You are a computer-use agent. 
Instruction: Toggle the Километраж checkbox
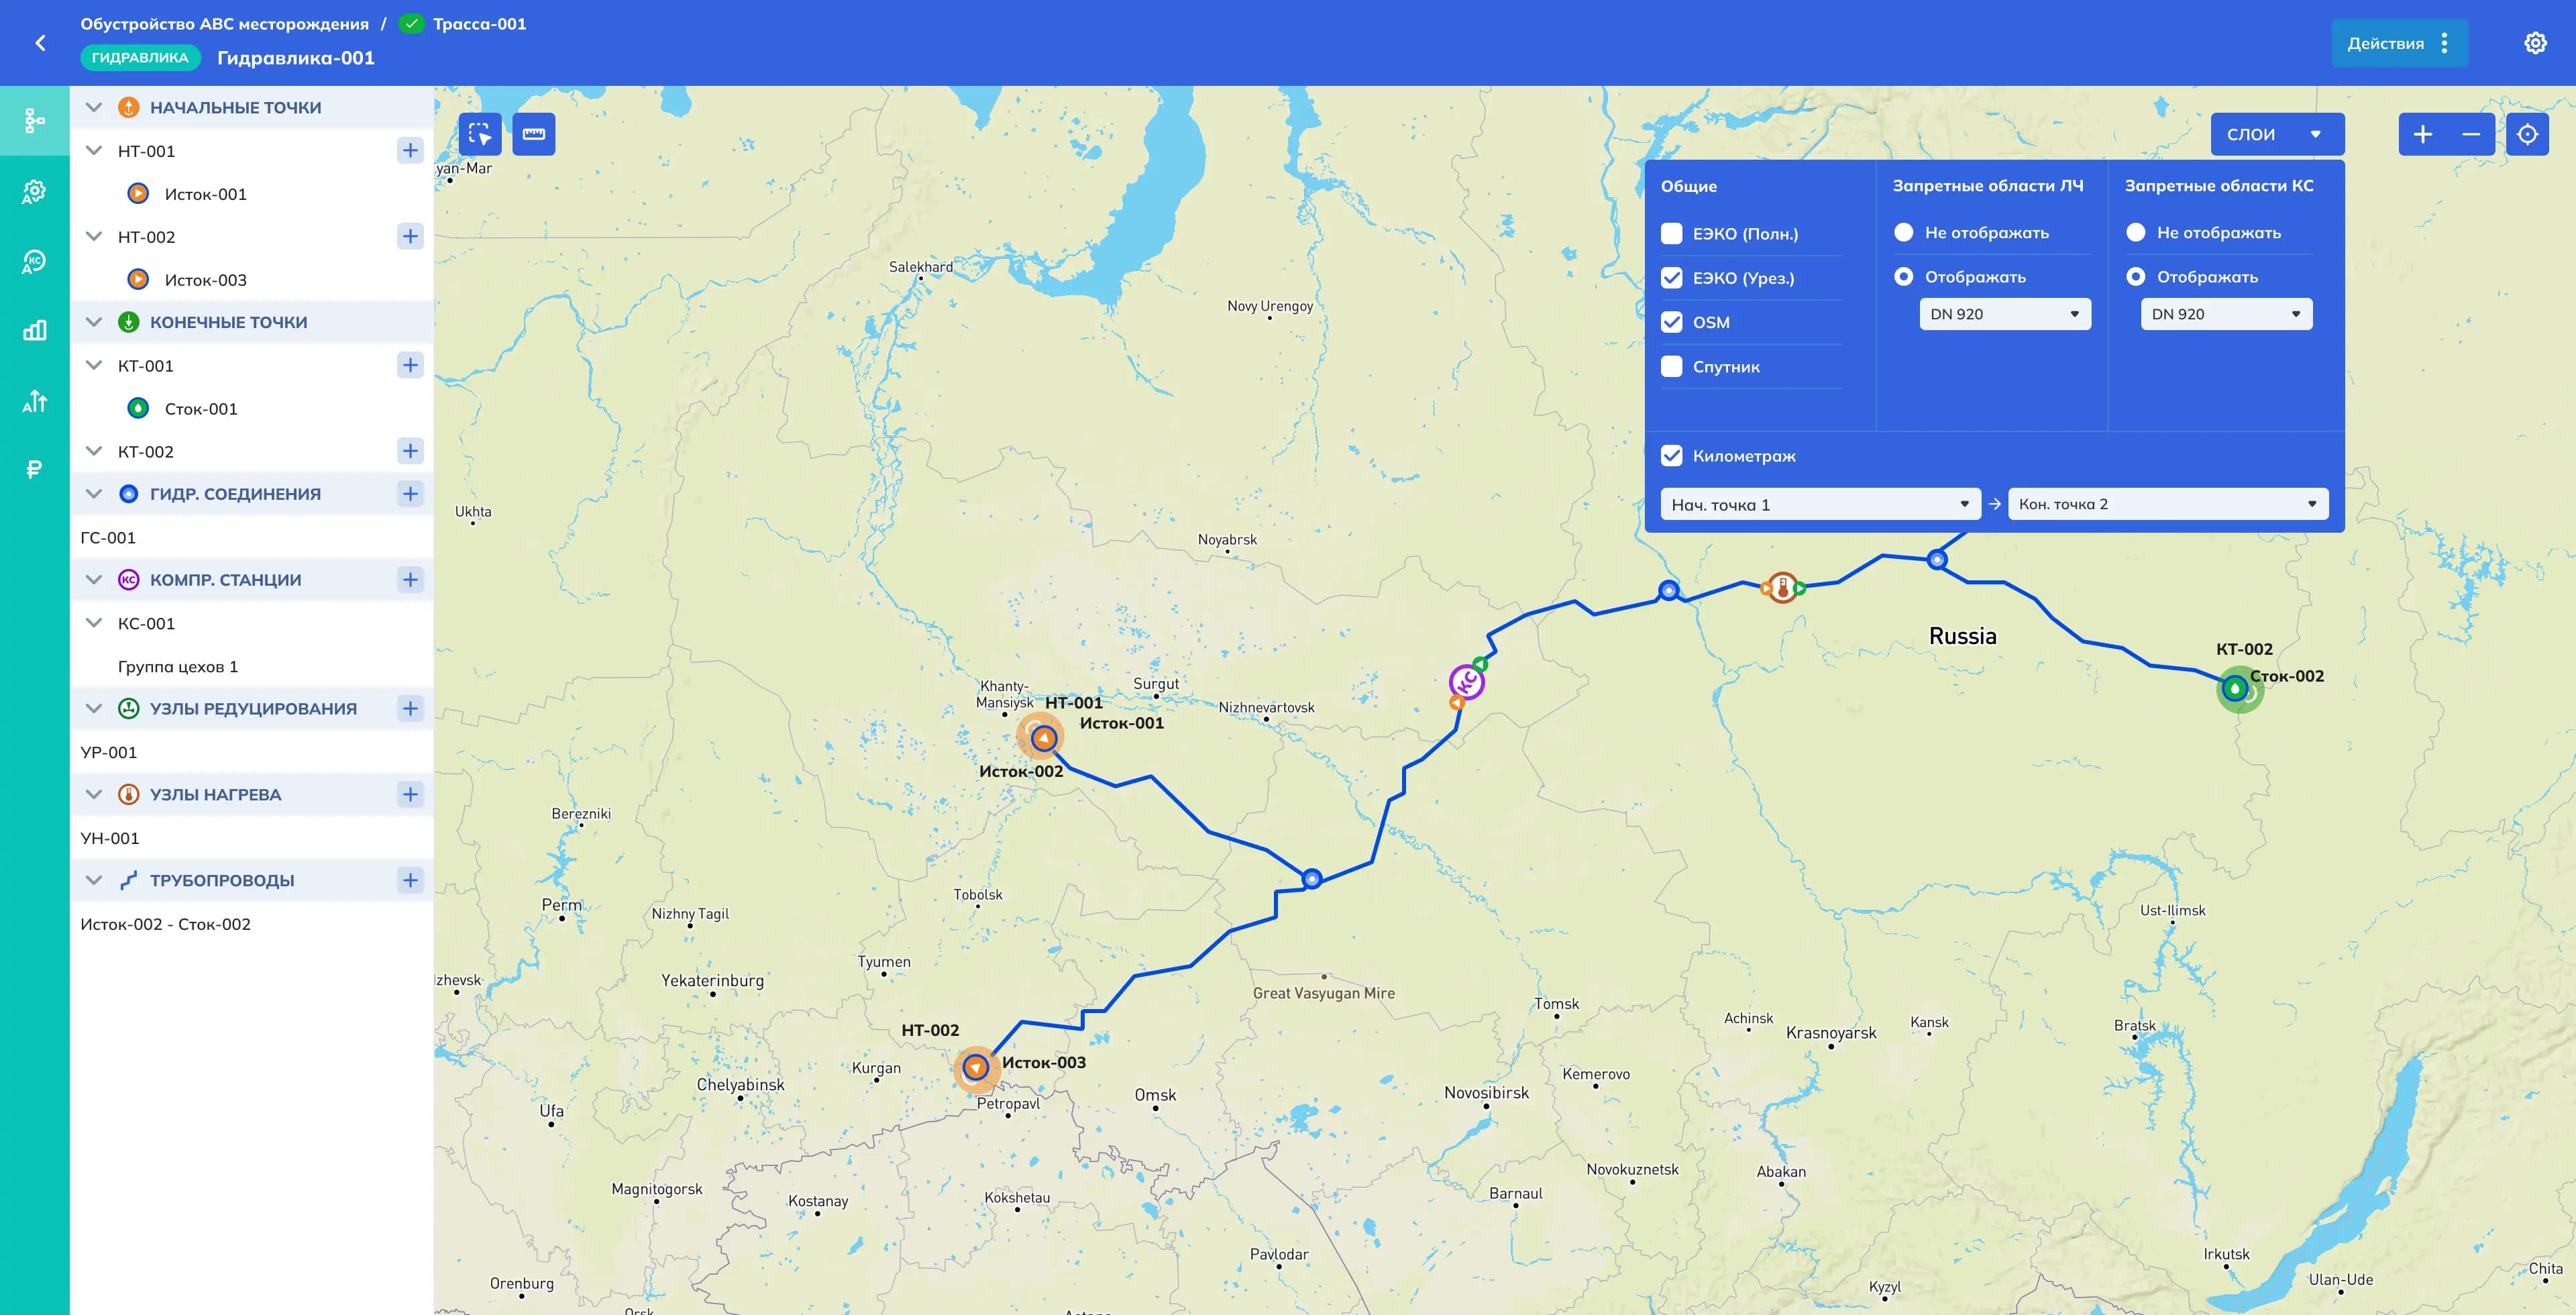tap(1672, 456)
